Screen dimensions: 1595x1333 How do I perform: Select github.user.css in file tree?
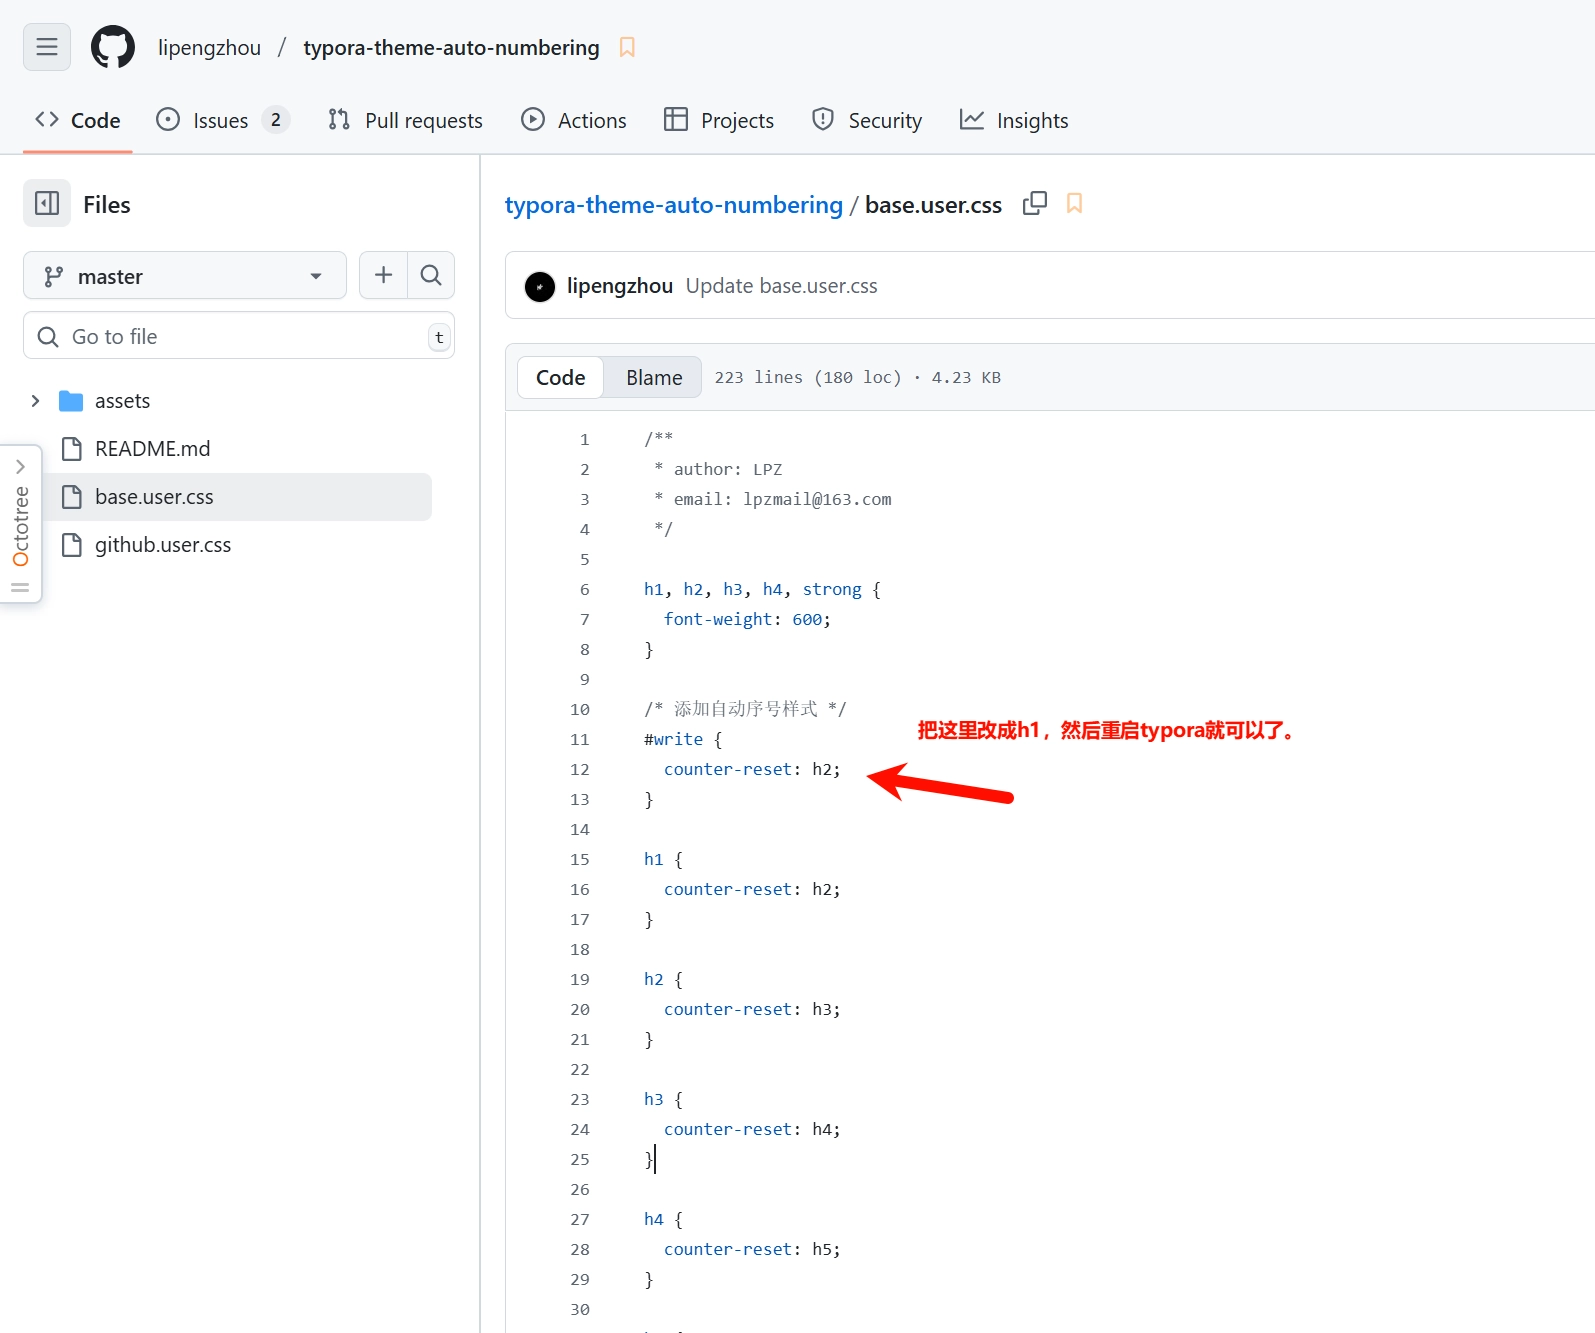coord(163,545)
